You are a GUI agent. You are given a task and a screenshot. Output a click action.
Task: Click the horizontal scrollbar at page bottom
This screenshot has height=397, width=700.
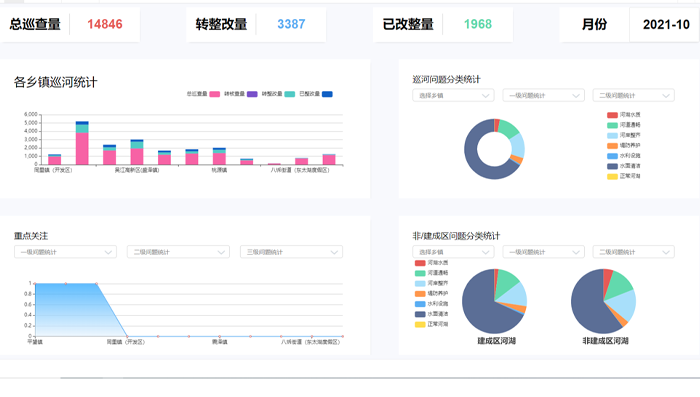[x=379, y=378]
